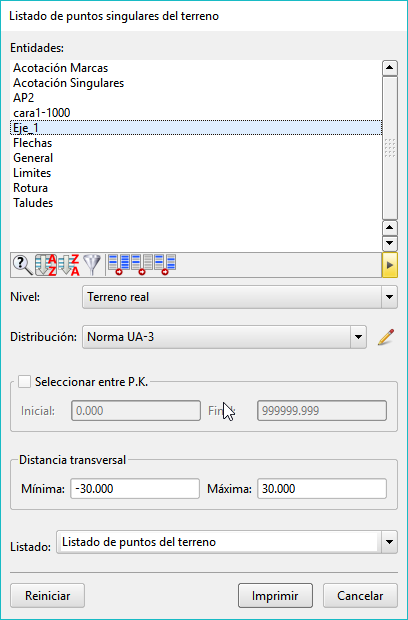Edit distribution with the pencil icon
Screen dimensions: 408x620
385,337
